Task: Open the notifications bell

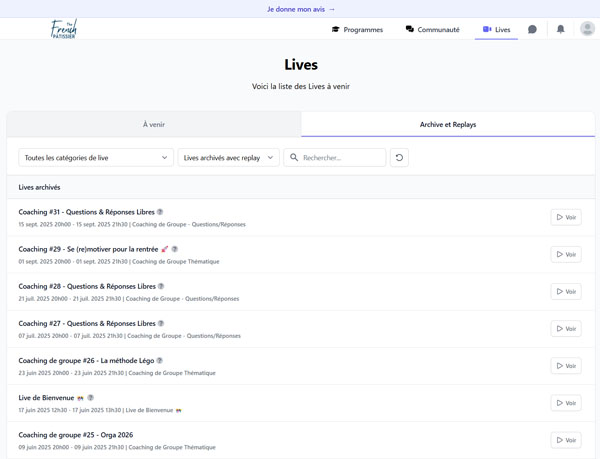Action: coord(560,30)
